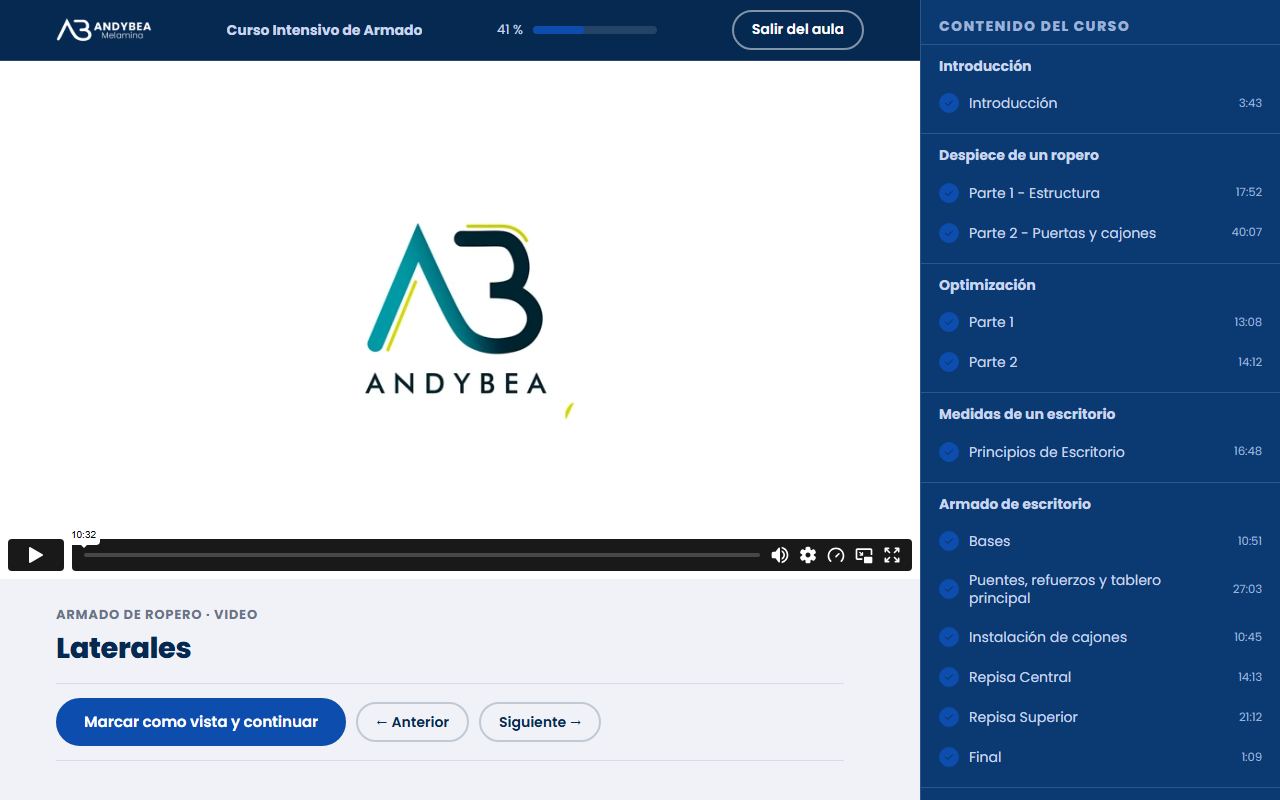Viewport: 1280px width, 800px height.
Task: Toggle completed check for Introducción lesson
Action: [x=949, y=103]
